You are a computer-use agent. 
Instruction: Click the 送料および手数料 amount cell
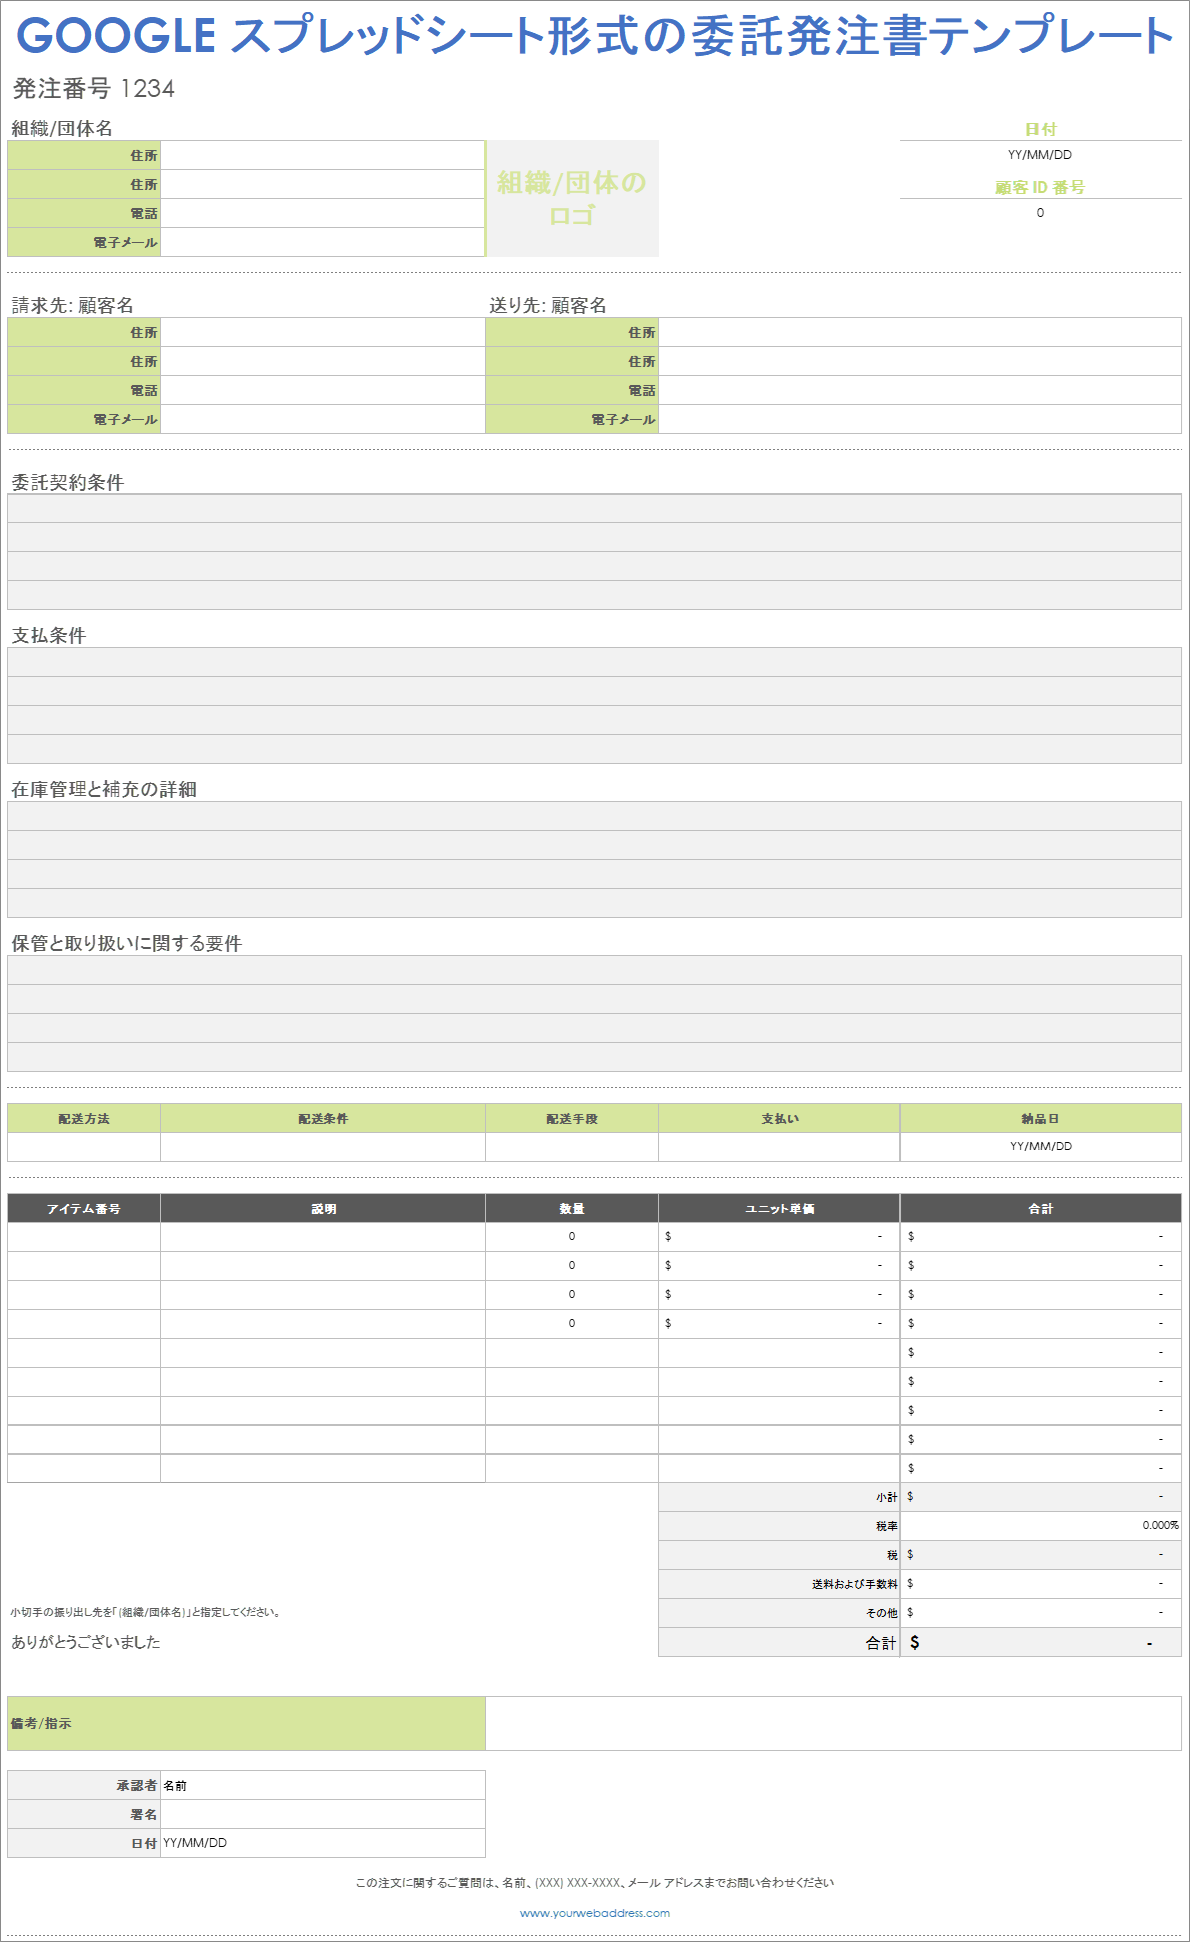pos(1040,1583)
